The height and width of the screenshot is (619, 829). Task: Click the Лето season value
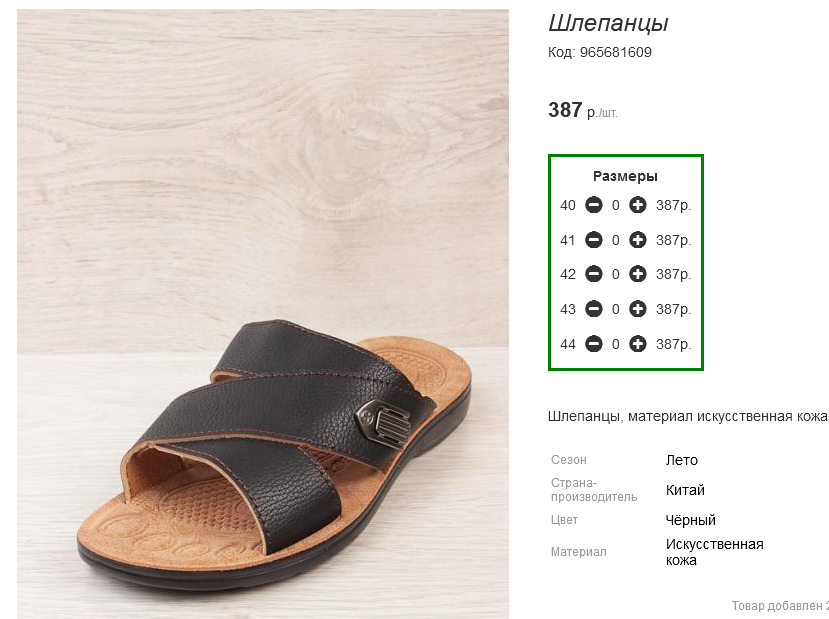click(x=681, y=460)
